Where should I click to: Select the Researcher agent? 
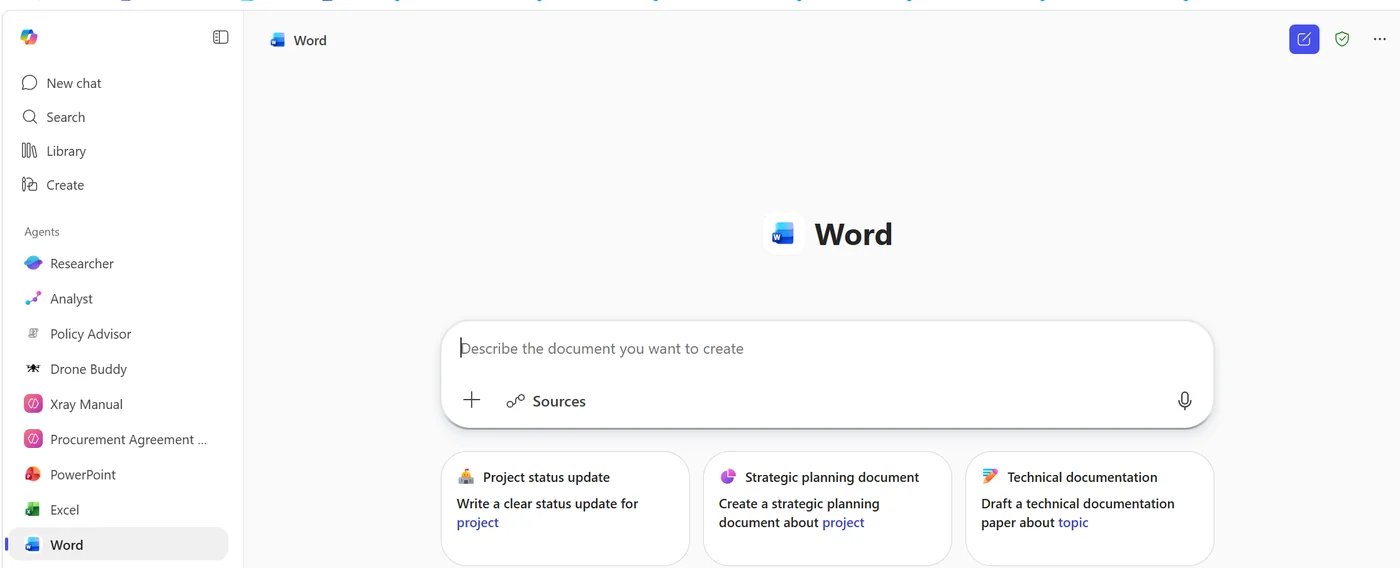point(118,263)
